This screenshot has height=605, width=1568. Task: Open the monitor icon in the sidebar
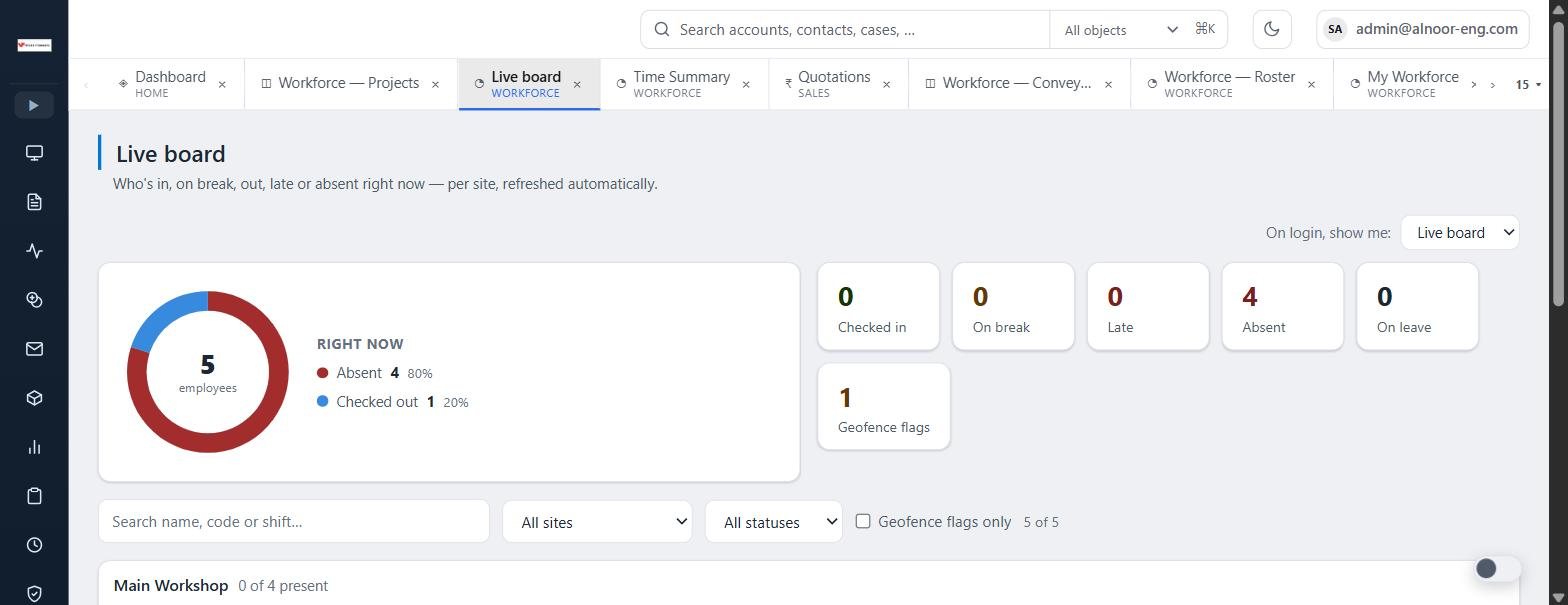[34, 153]
